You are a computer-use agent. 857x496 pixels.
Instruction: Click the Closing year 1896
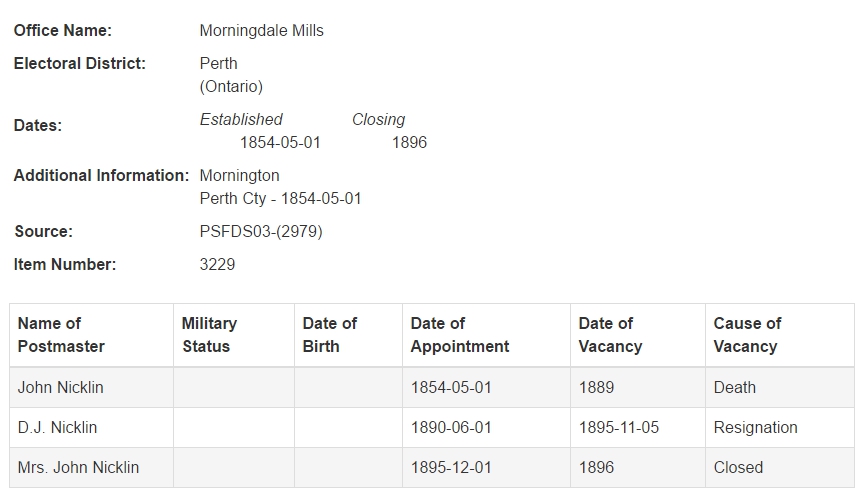click(409, 143)
